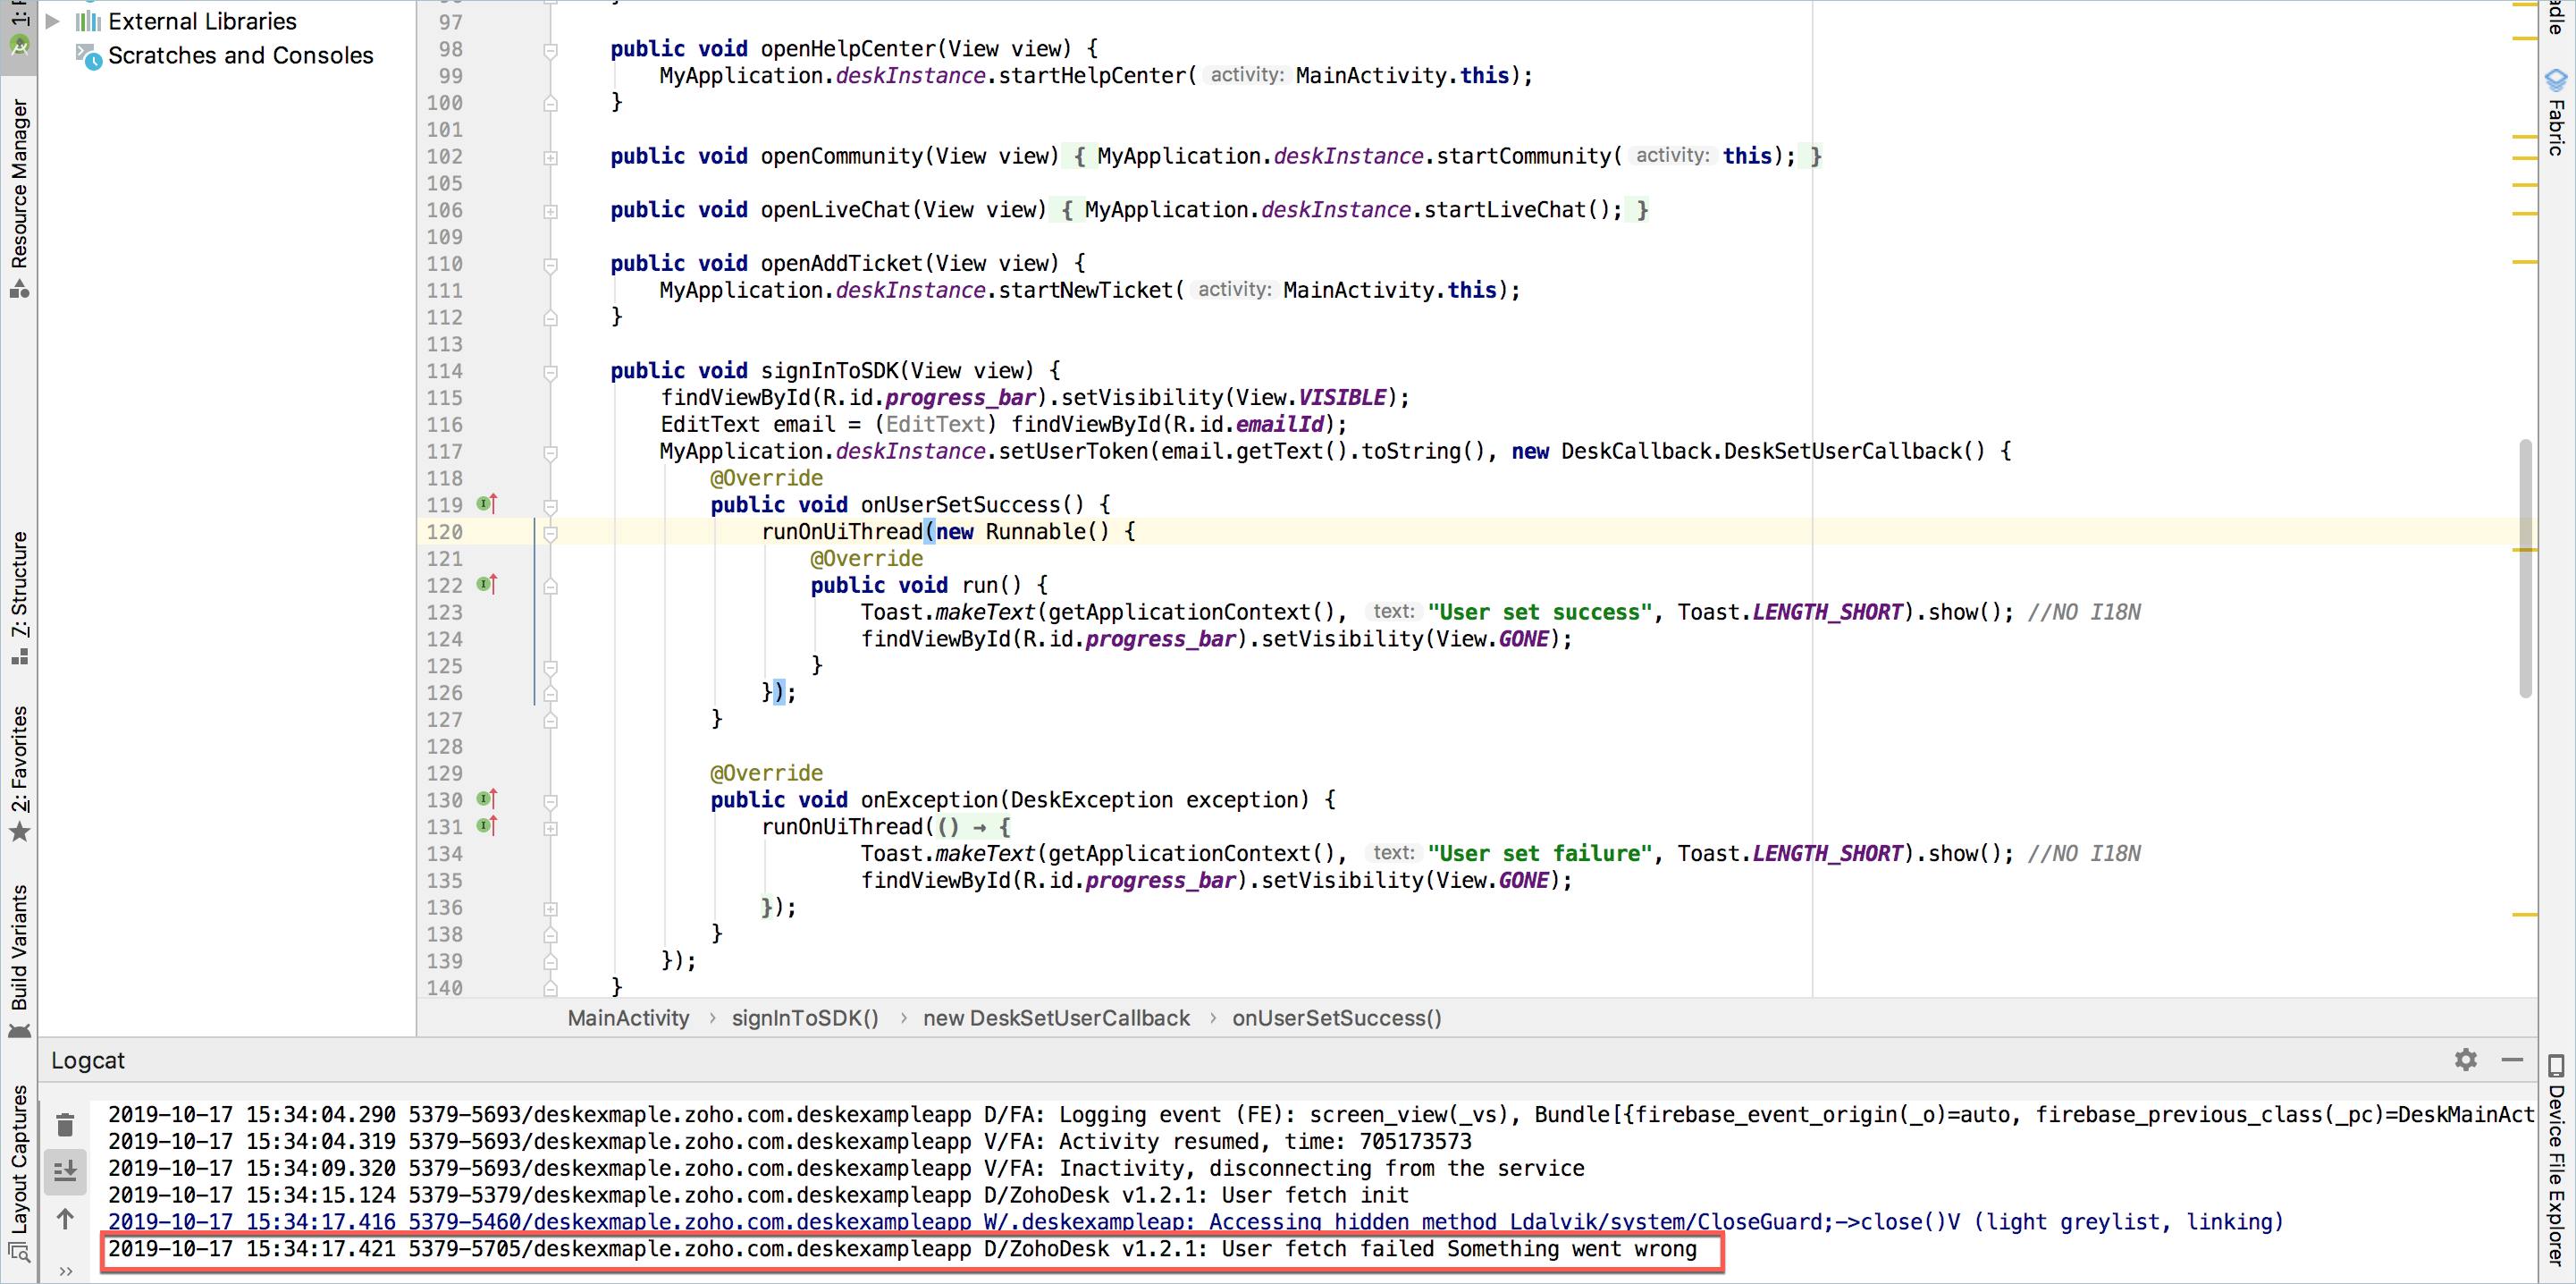Viewport: 2576px width, 1284px height.
Task: Click the up arrow in Logcat toolbar
Action: coord(65,1219)
